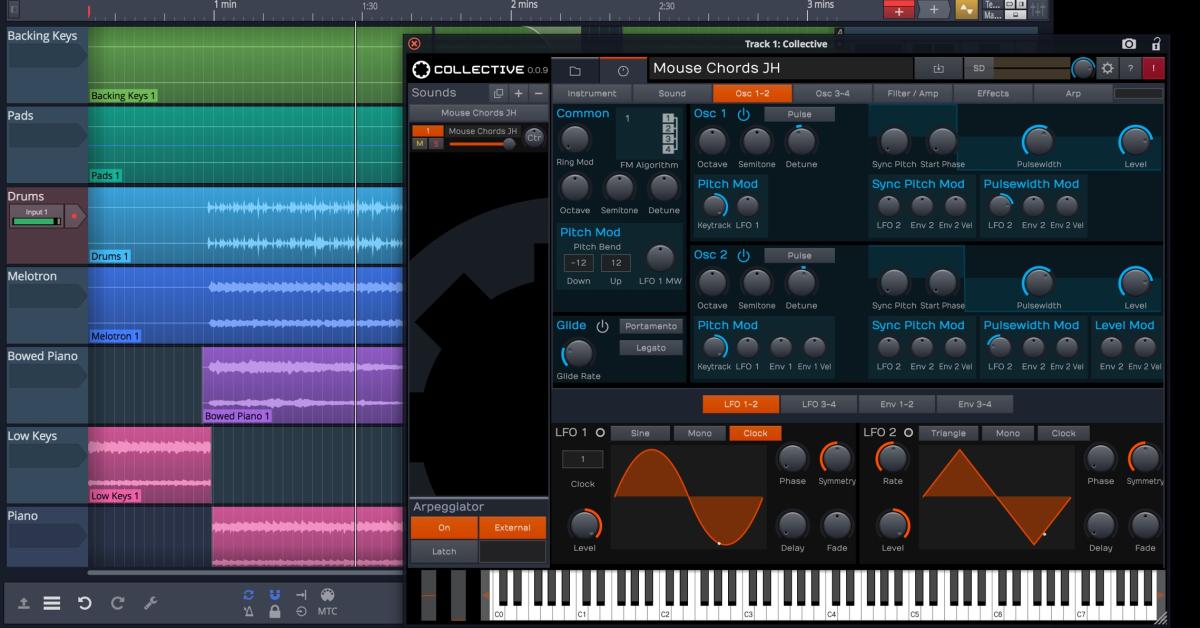Open the Pulse waveform selector for Osc 2
This screenshot has height=628, width=1200.
click(x=799, y=255)
